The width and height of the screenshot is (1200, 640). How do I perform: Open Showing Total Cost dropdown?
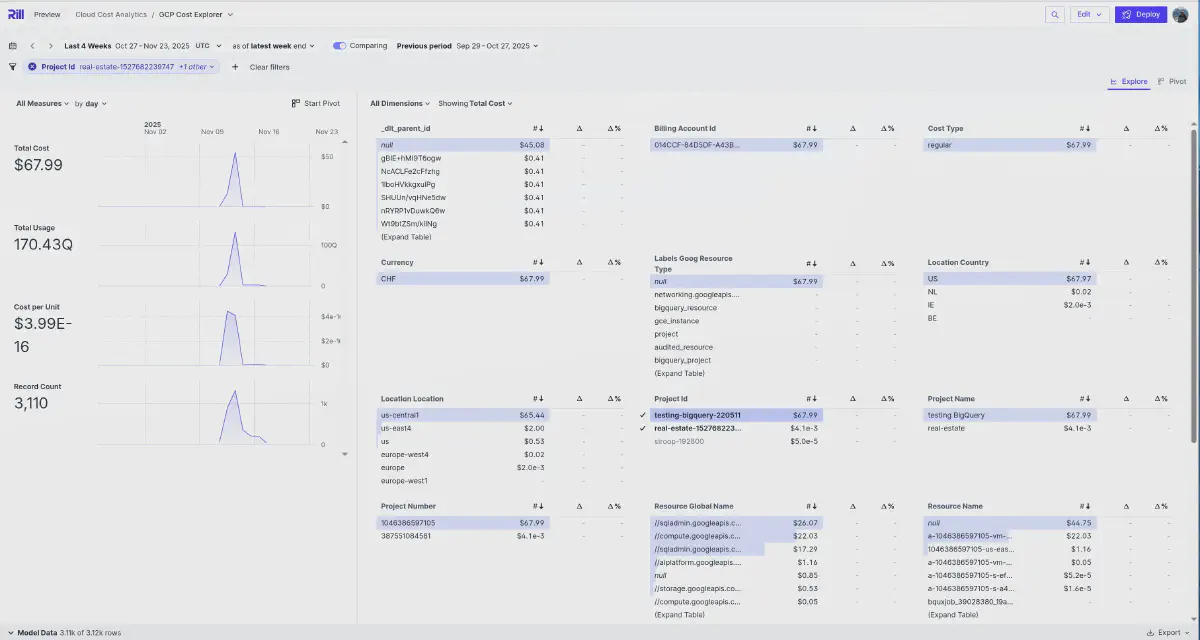click(476, 104)
